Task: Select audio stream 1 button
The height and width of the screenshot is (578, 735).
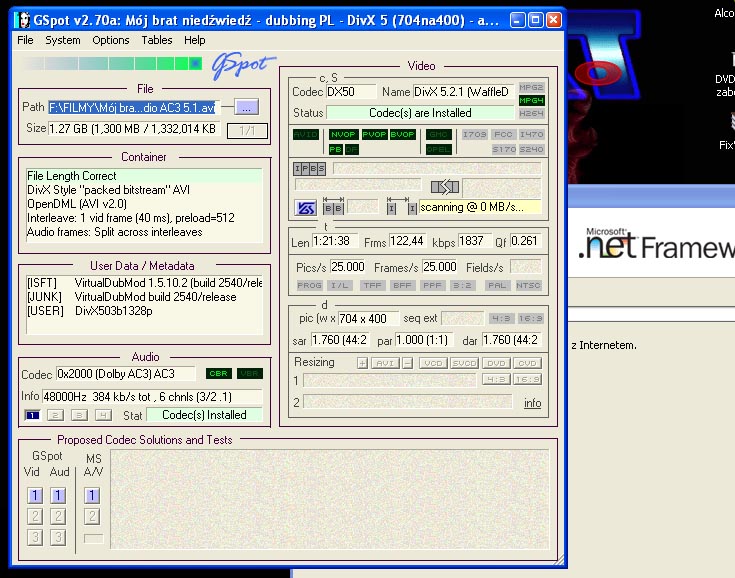Action: 32,415
